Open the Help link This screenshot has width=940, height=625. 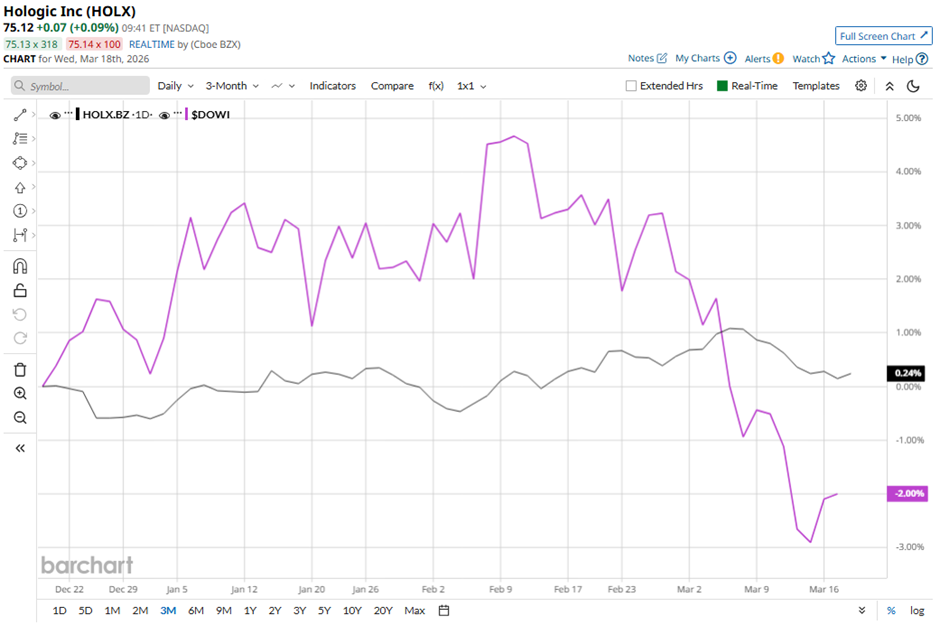[x=910, y=59]
